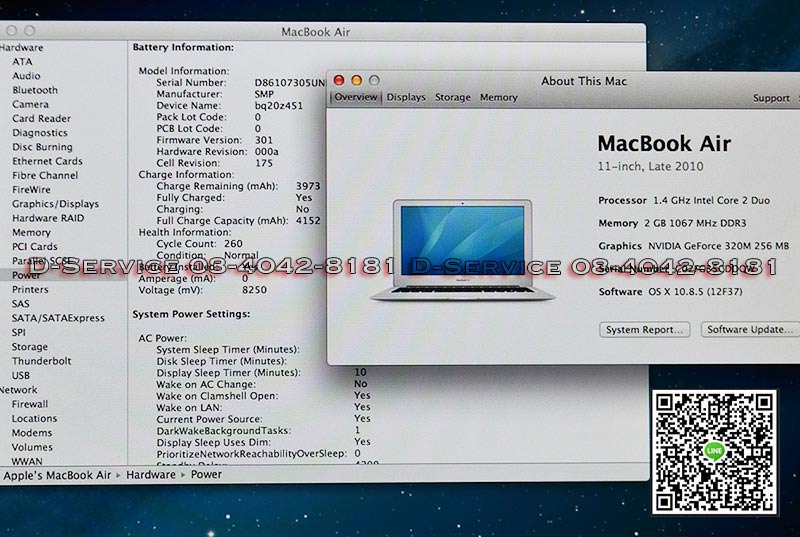Click Power in the bottom path bar

[x=206, y=474]
